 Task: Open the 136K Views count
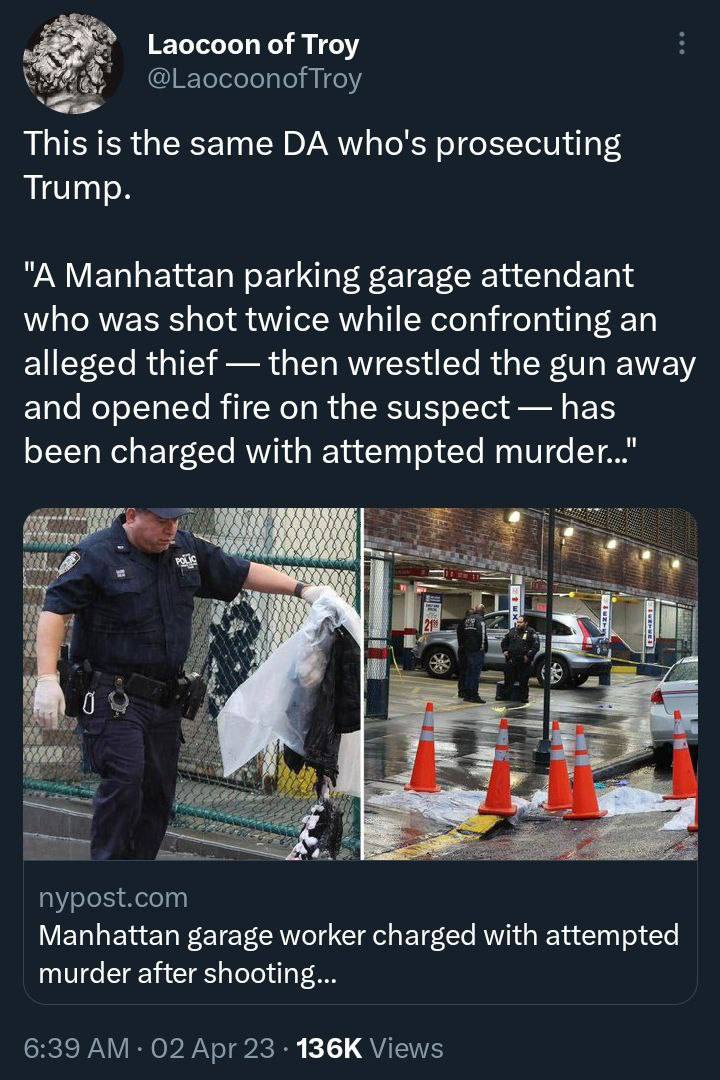(x=369, y=1048)
